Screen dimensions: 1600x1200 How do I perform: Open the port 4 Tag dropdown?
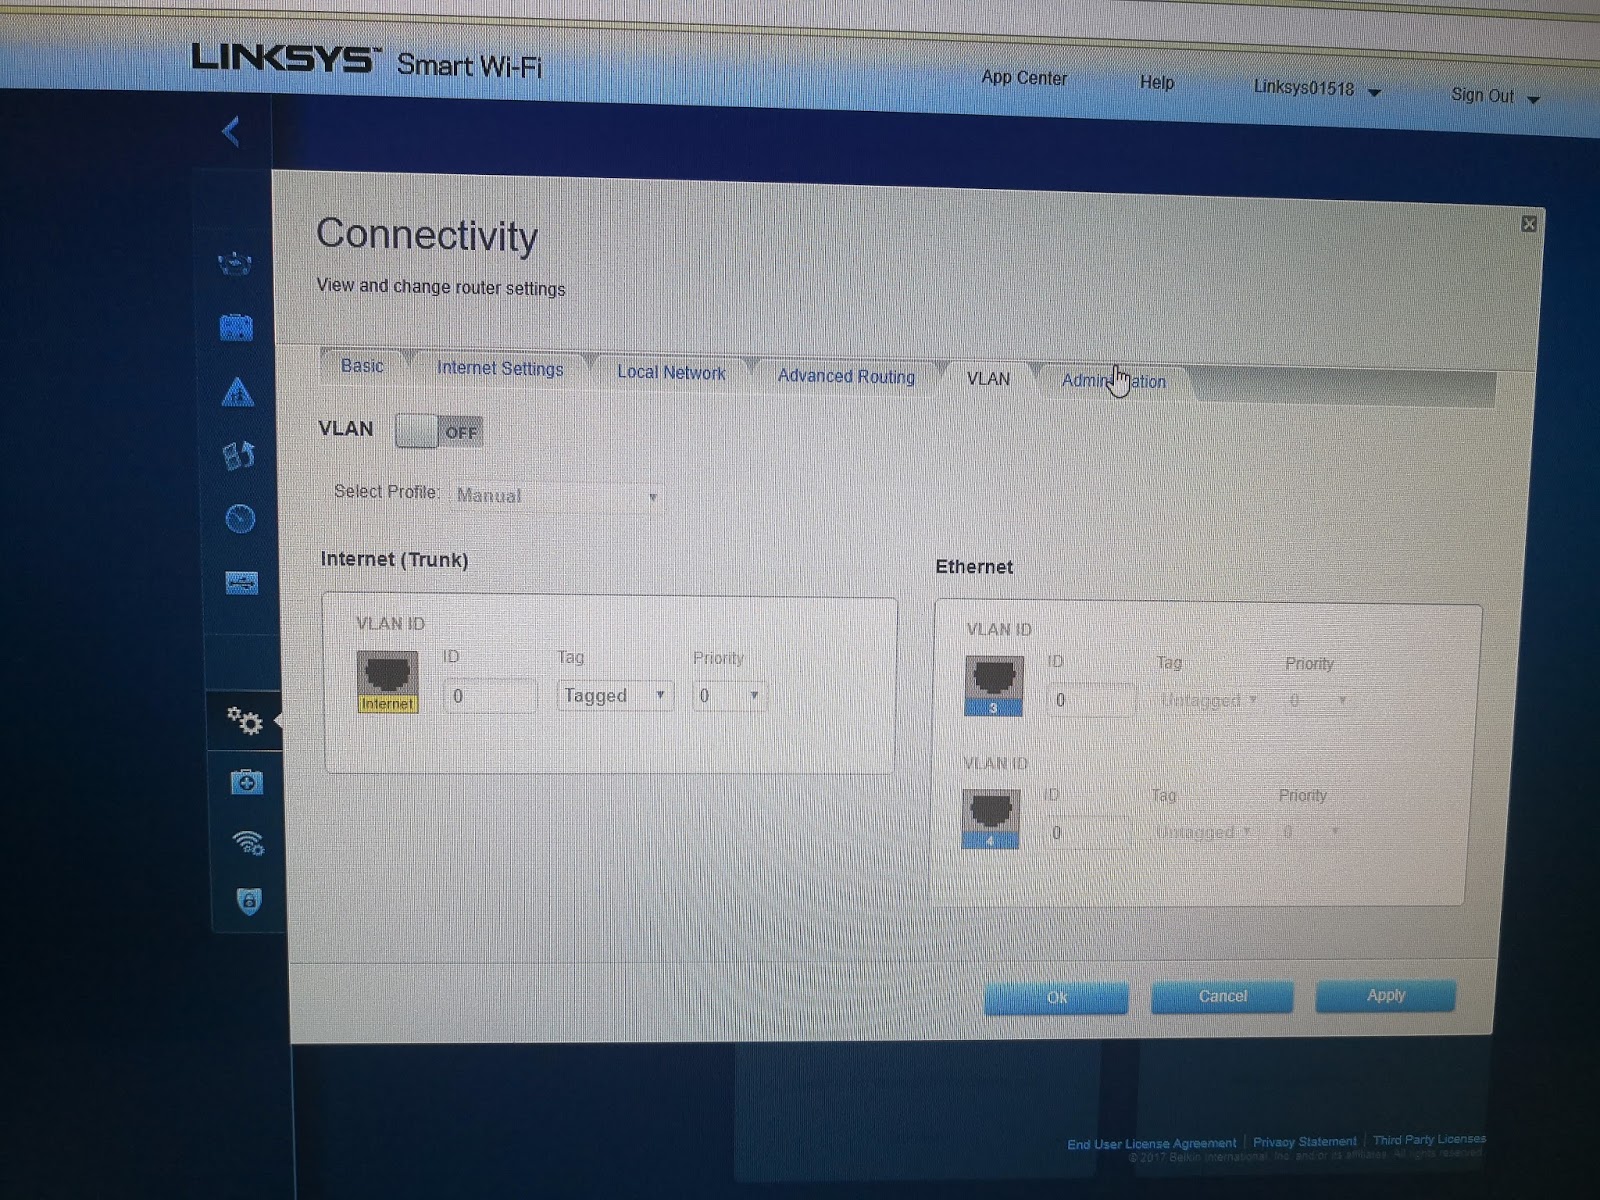(x=1202, y=832)
